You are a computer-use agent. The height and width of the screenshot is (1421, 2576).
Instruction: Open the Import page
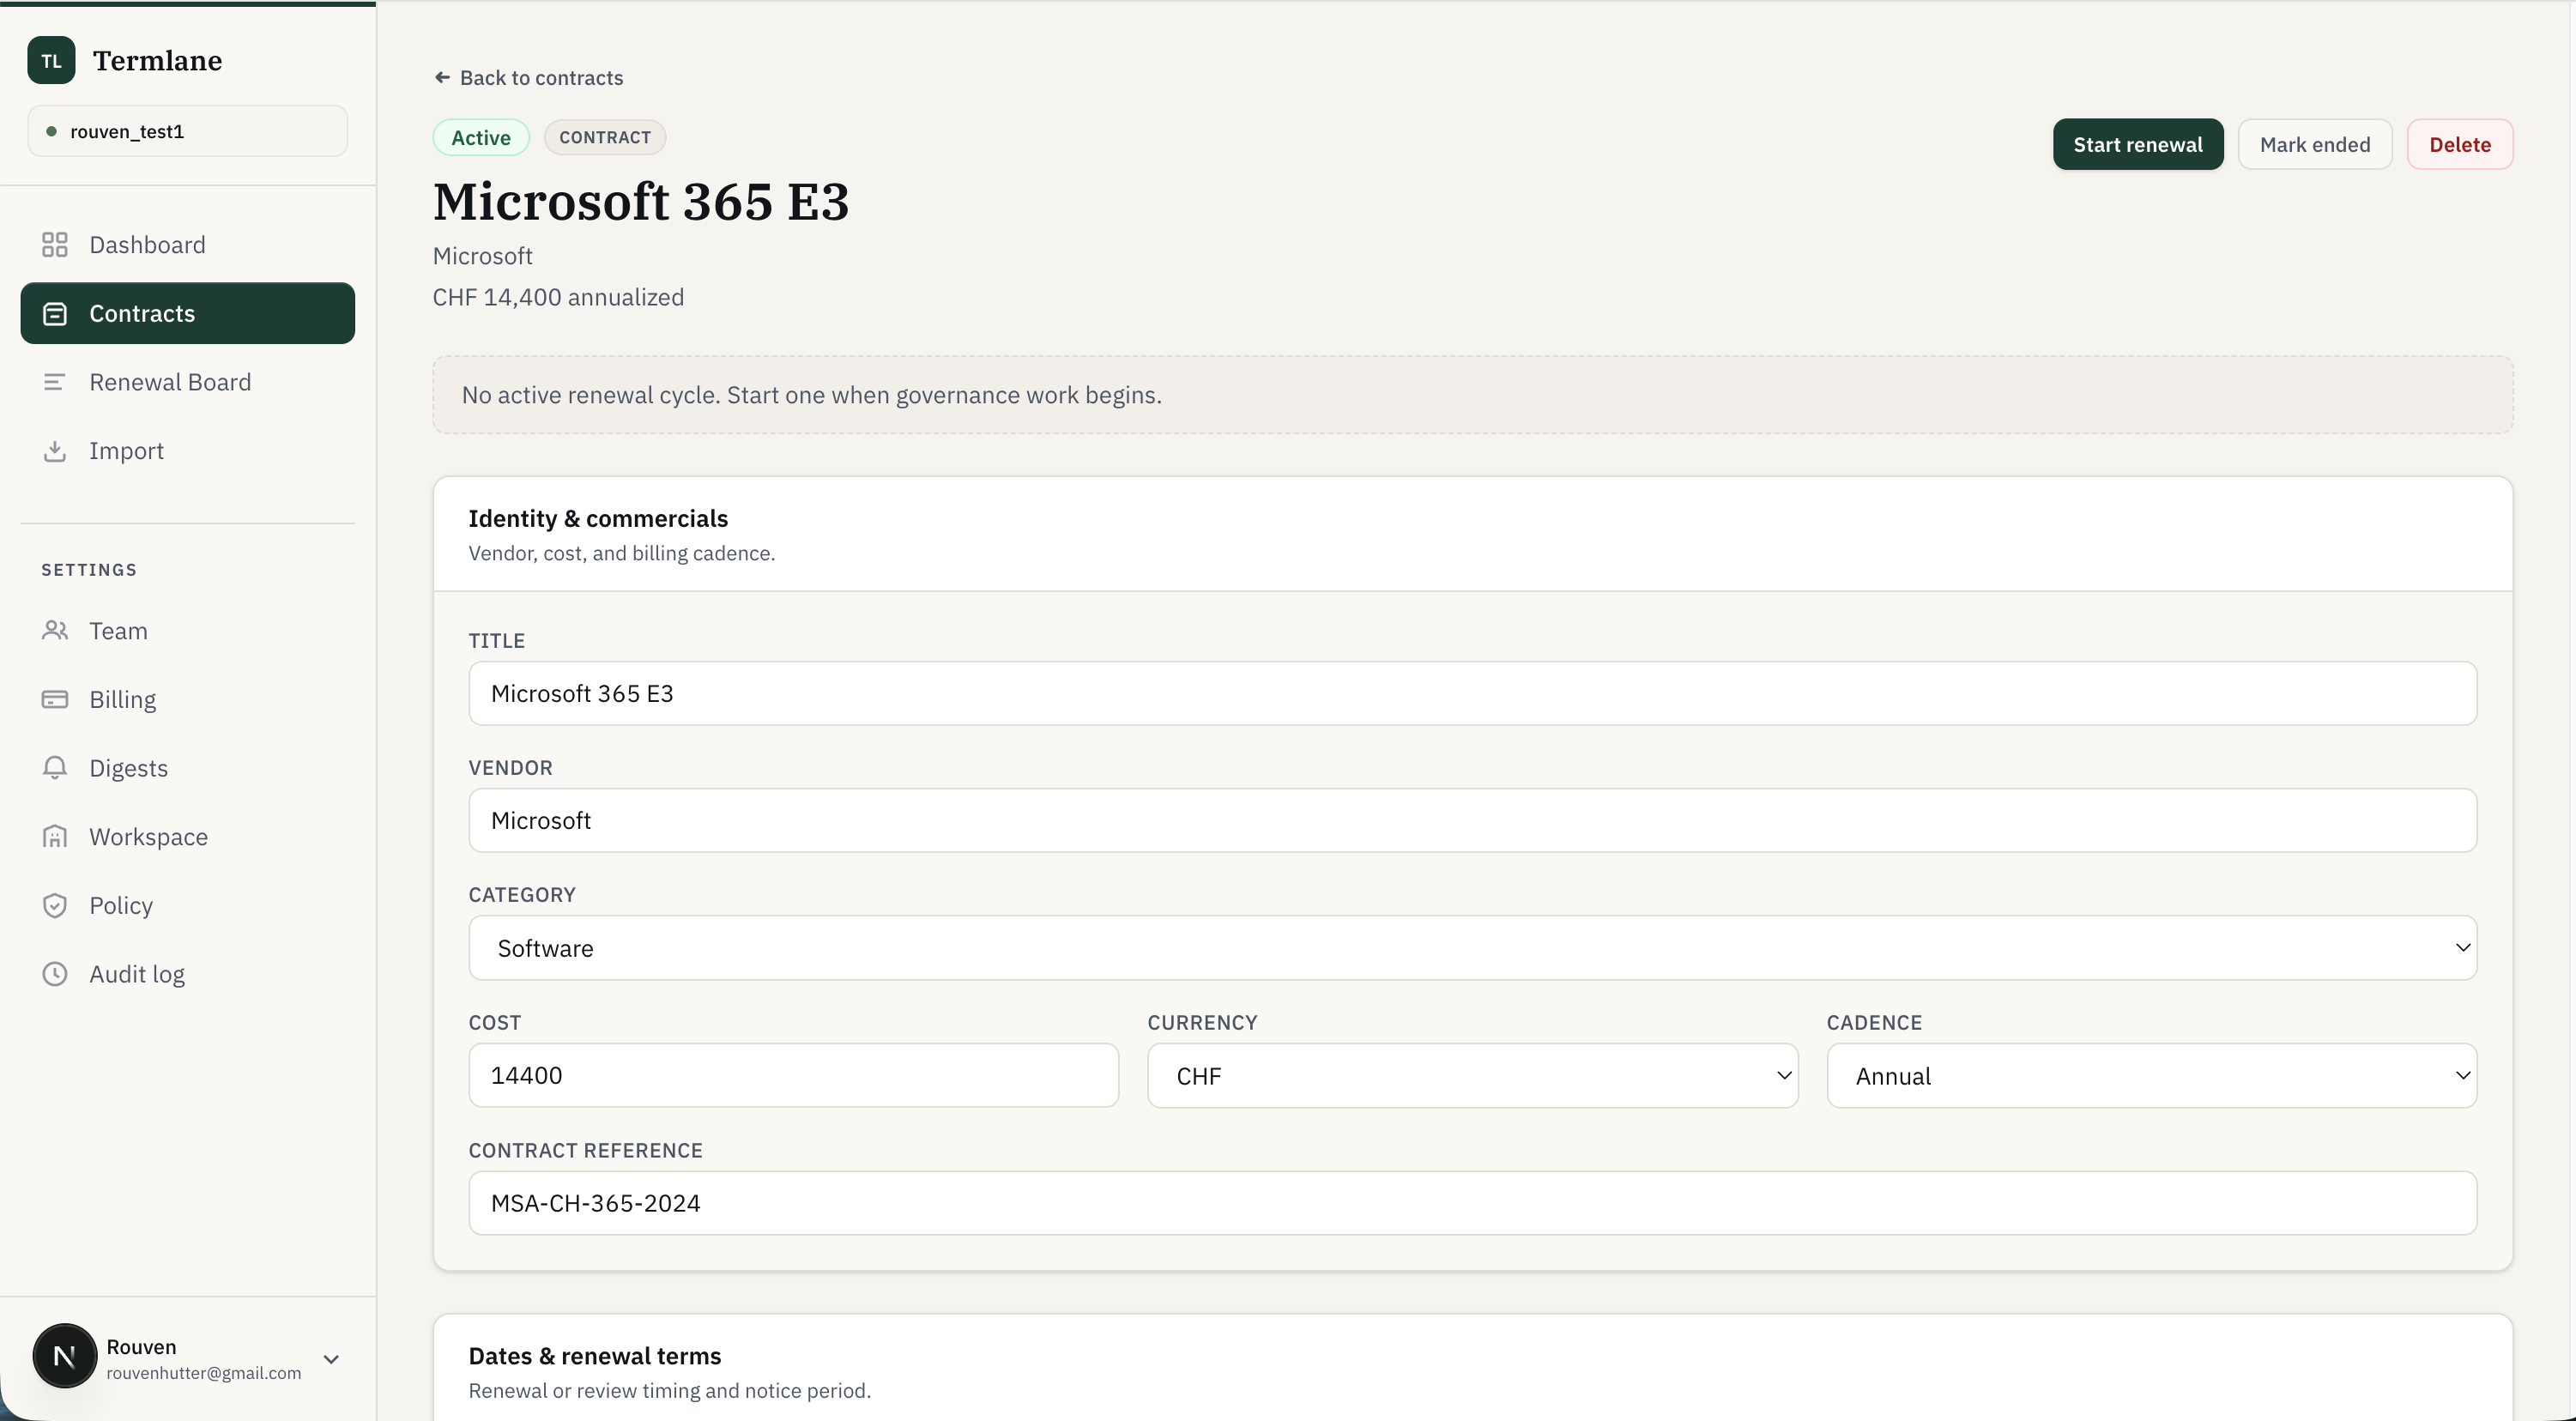(x=188, y=451)
